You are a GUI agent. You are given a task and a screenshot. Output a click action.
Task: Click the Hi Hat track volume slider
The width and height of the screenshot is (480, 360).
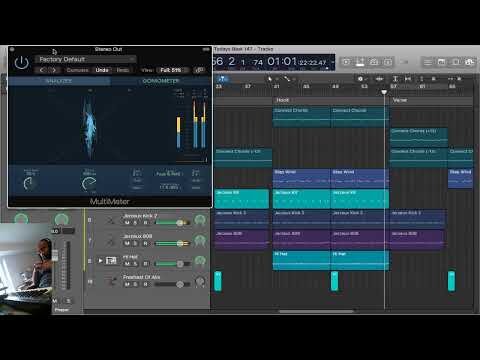173,264
